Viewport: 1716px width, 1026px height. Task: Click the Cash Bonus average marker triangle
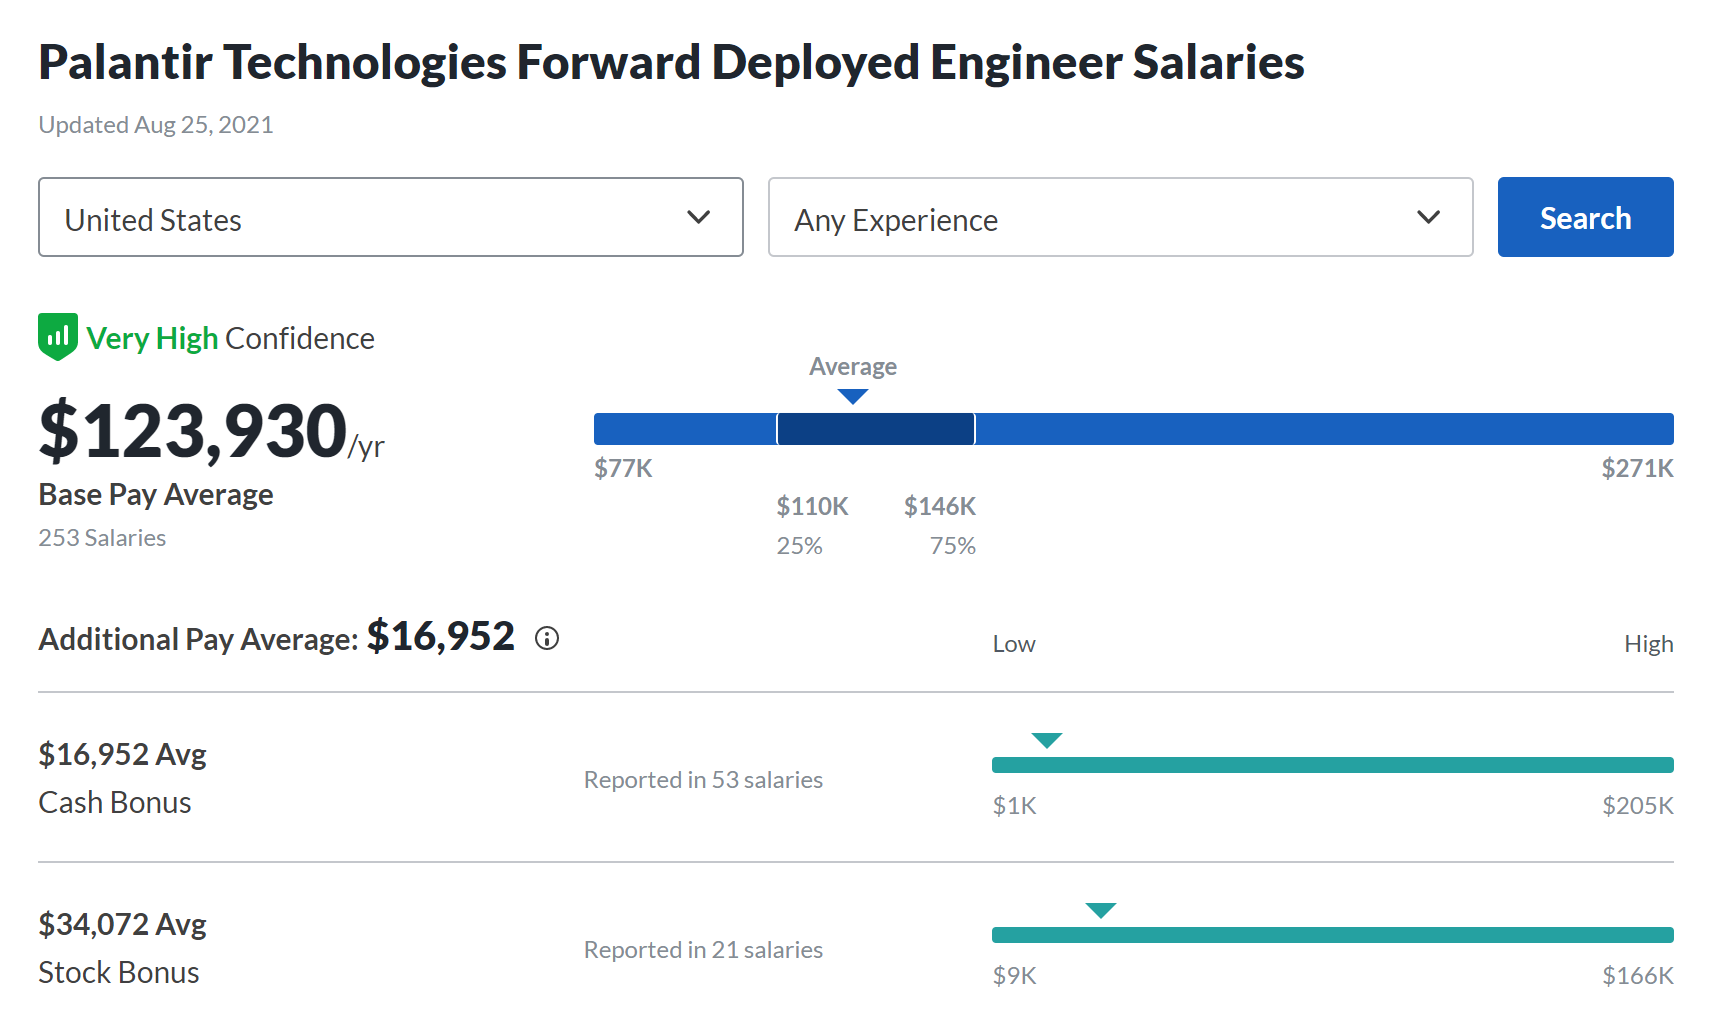pos(1047,740)
